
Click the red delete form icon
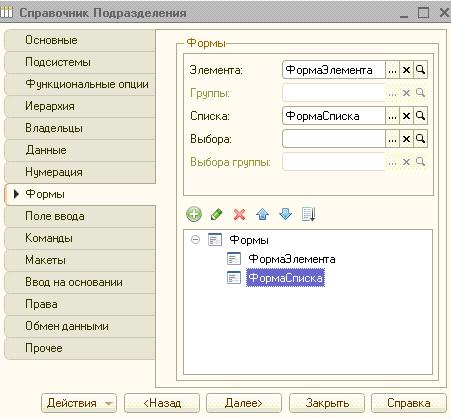pyautogui.click(x=239, y=214)
